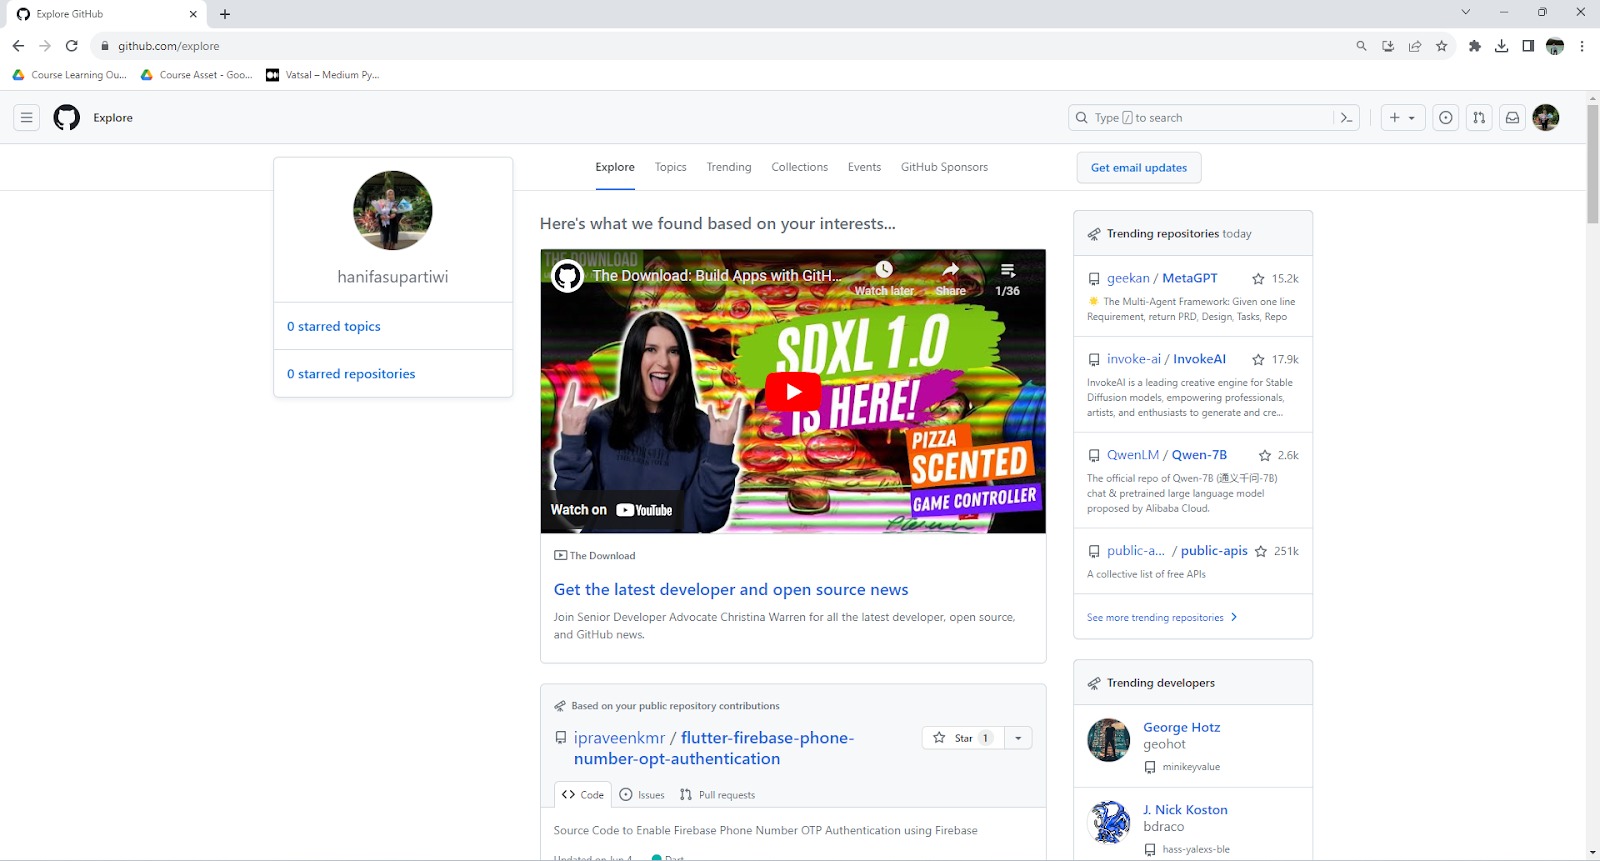The height and width of the screenshot is (861, 1600).
Task: Expand the star list dropdown arrow for flutter-firebase repo
Action: (x=1018, y=738)
